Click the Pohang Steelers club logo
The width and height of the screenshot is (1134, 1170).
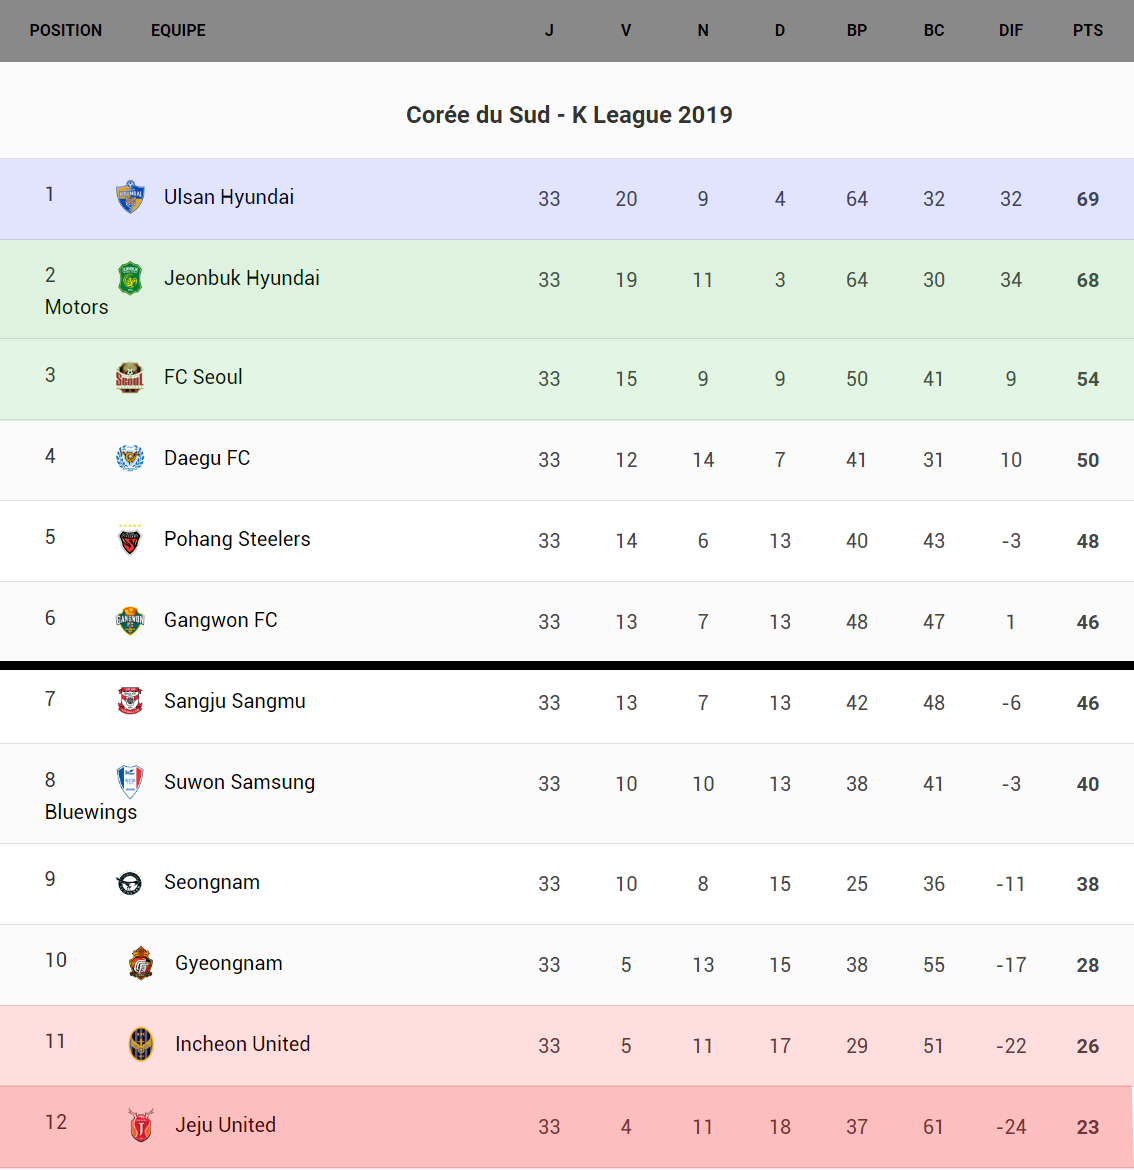[130, 540]
